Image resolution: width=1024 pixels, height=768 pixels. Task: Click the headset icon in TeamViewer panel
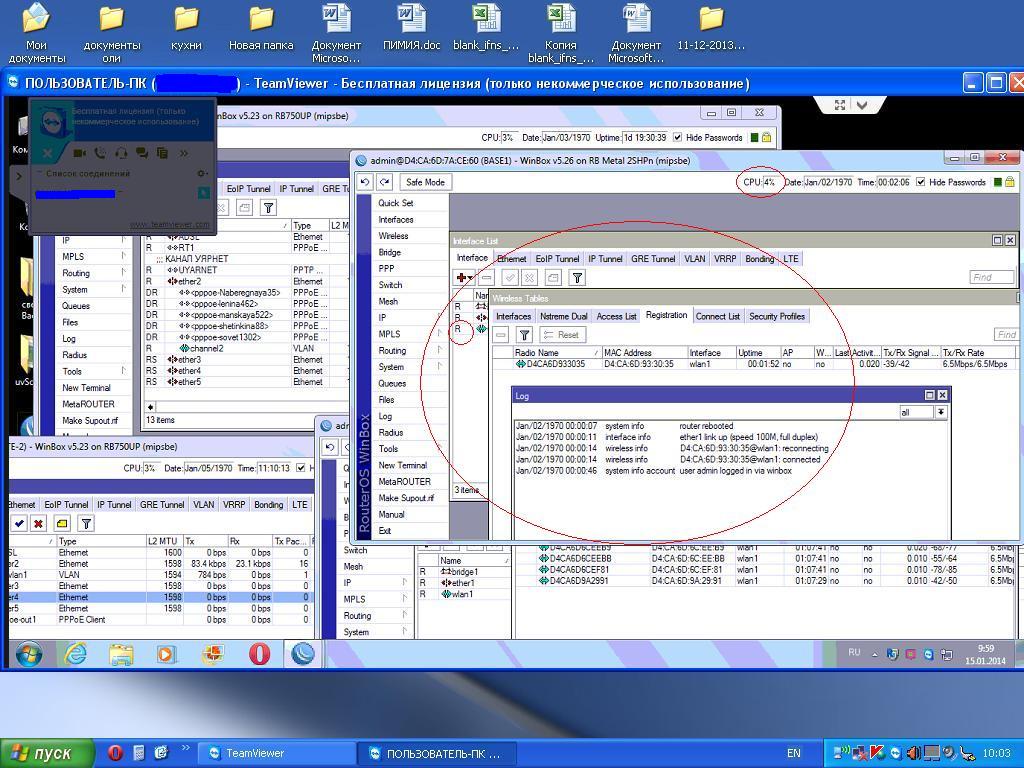(121, 153)
